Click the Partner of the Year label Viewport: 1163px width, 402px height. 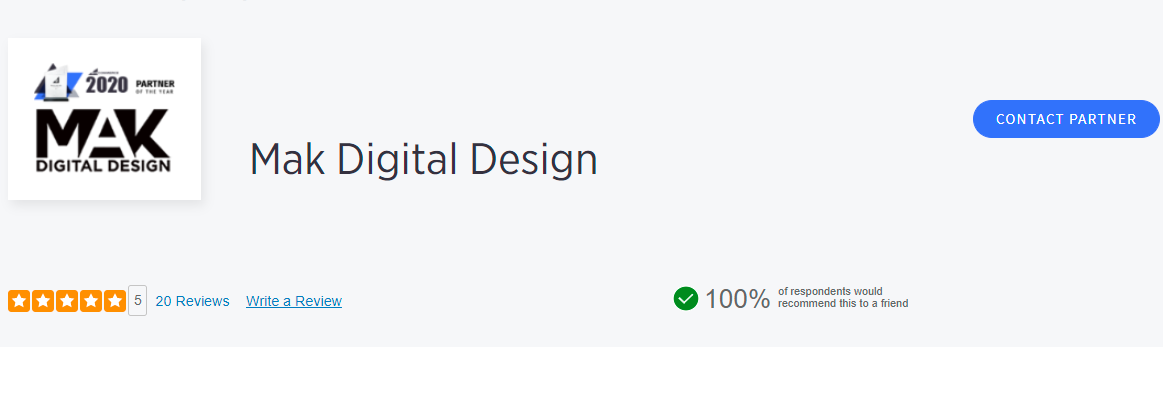(x=155, y=84)
